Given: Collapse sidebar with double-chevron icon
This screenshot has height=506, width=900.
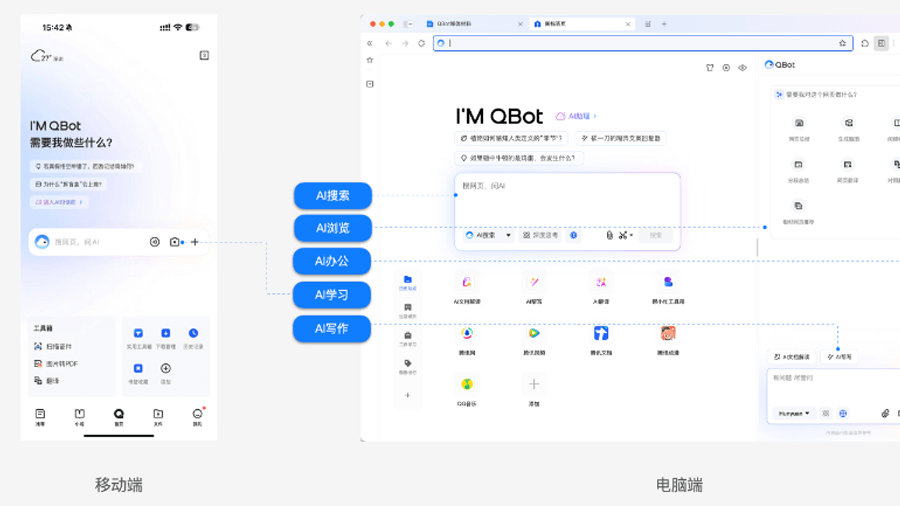Looking at the screenshot, I should pos(370,43).
